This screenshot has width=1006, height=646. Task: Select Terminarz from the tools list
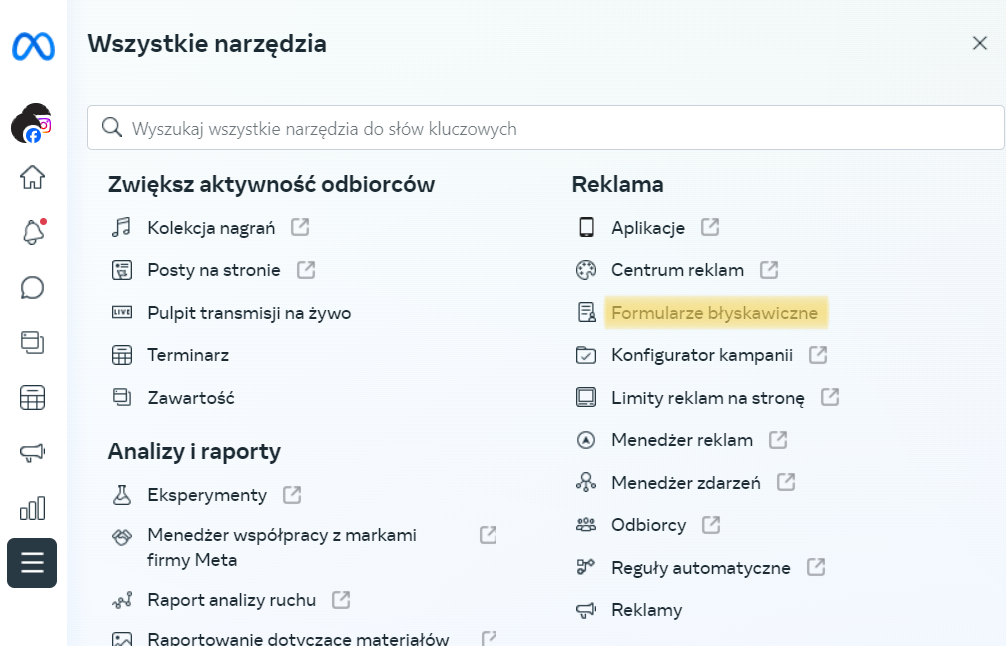[188, 355]
